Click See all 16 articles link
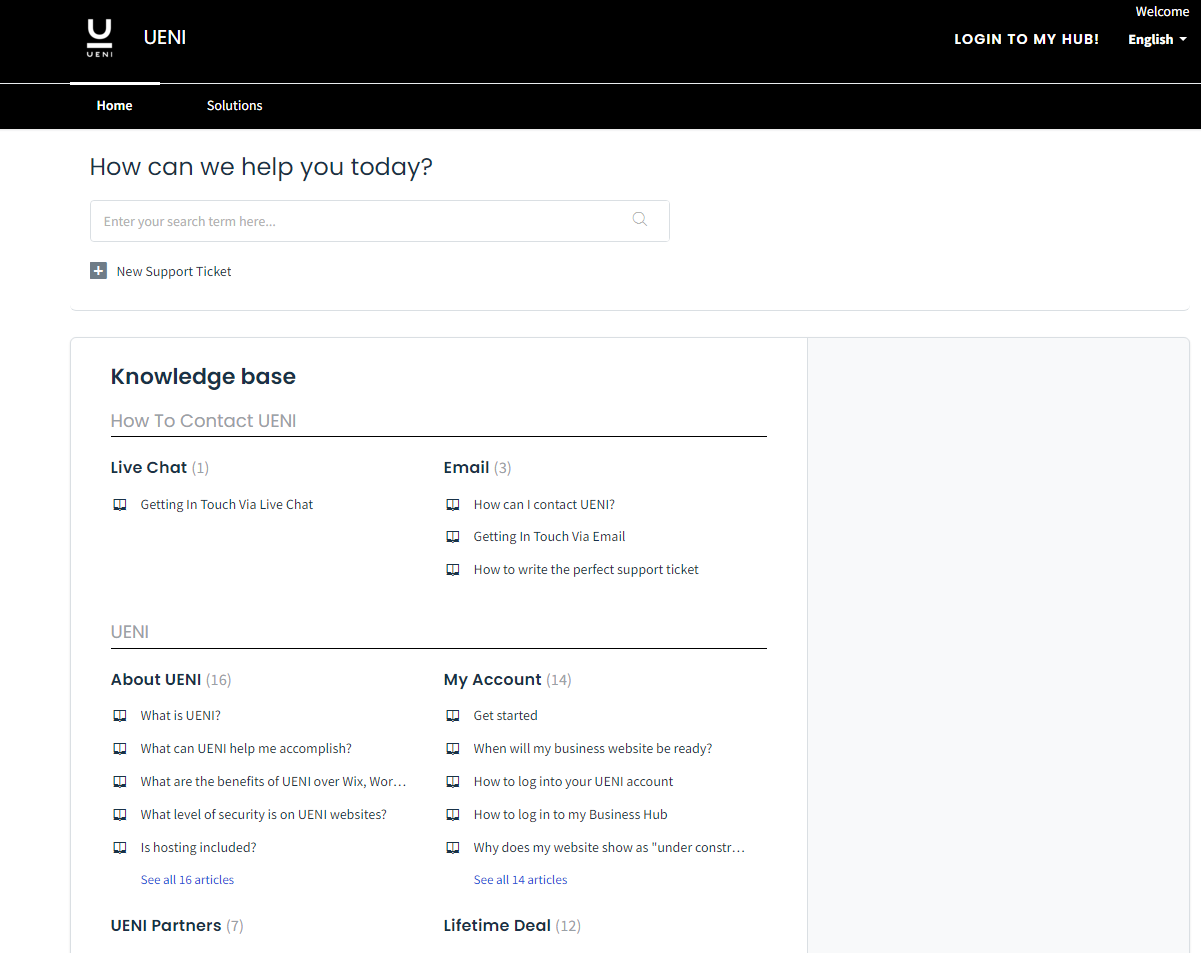Image resolution: width=1201 pixels, height=953 pixels. tap(187, 880)
